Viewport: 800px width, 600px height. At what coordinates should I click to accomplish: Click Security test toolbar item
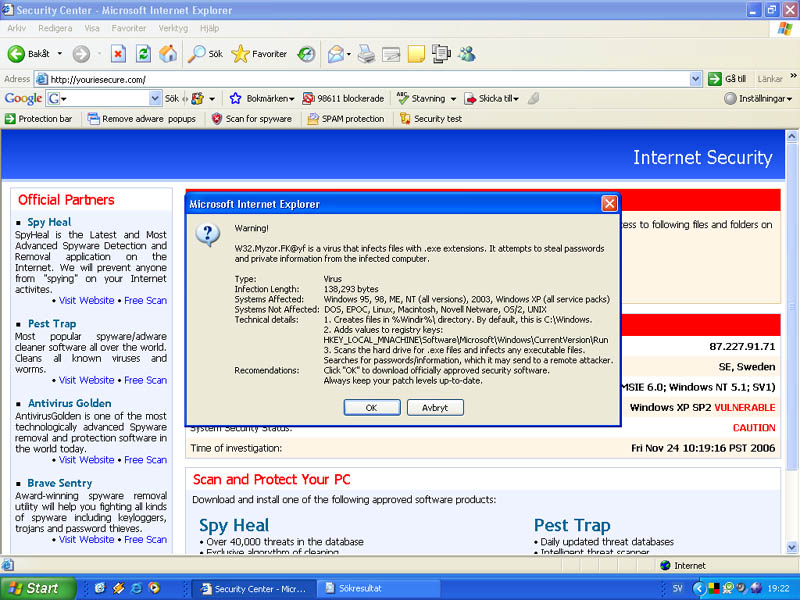(431, 118)
